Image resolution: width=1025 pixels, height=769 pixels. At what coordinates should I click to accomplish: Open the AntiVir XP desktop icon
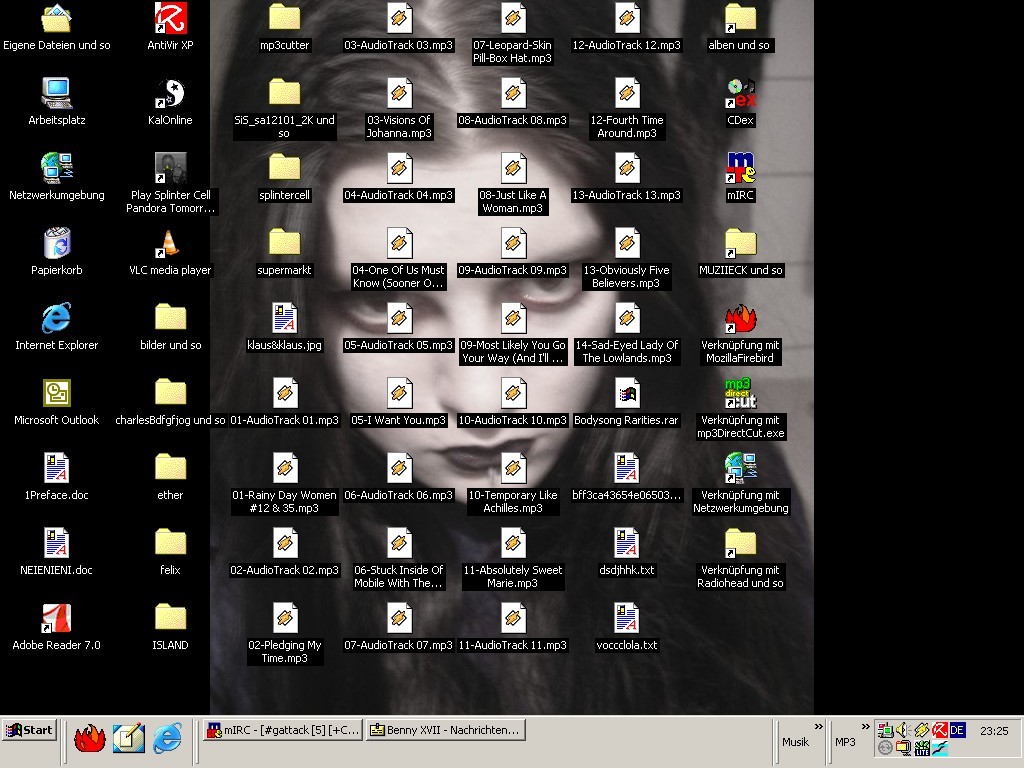(170, 18)
